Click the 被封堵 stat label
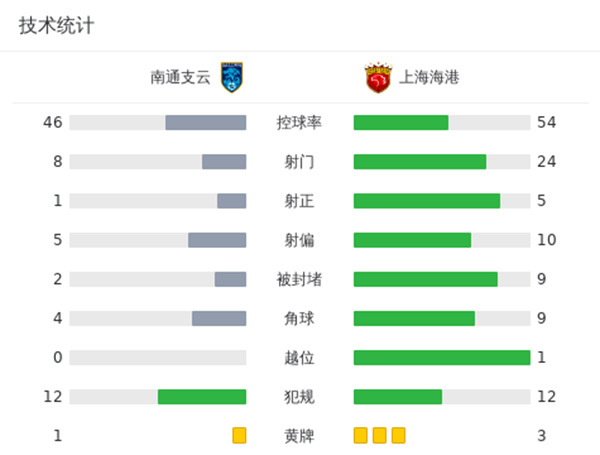The width and height of the screenshot is (600, 455). click(299, 279)
